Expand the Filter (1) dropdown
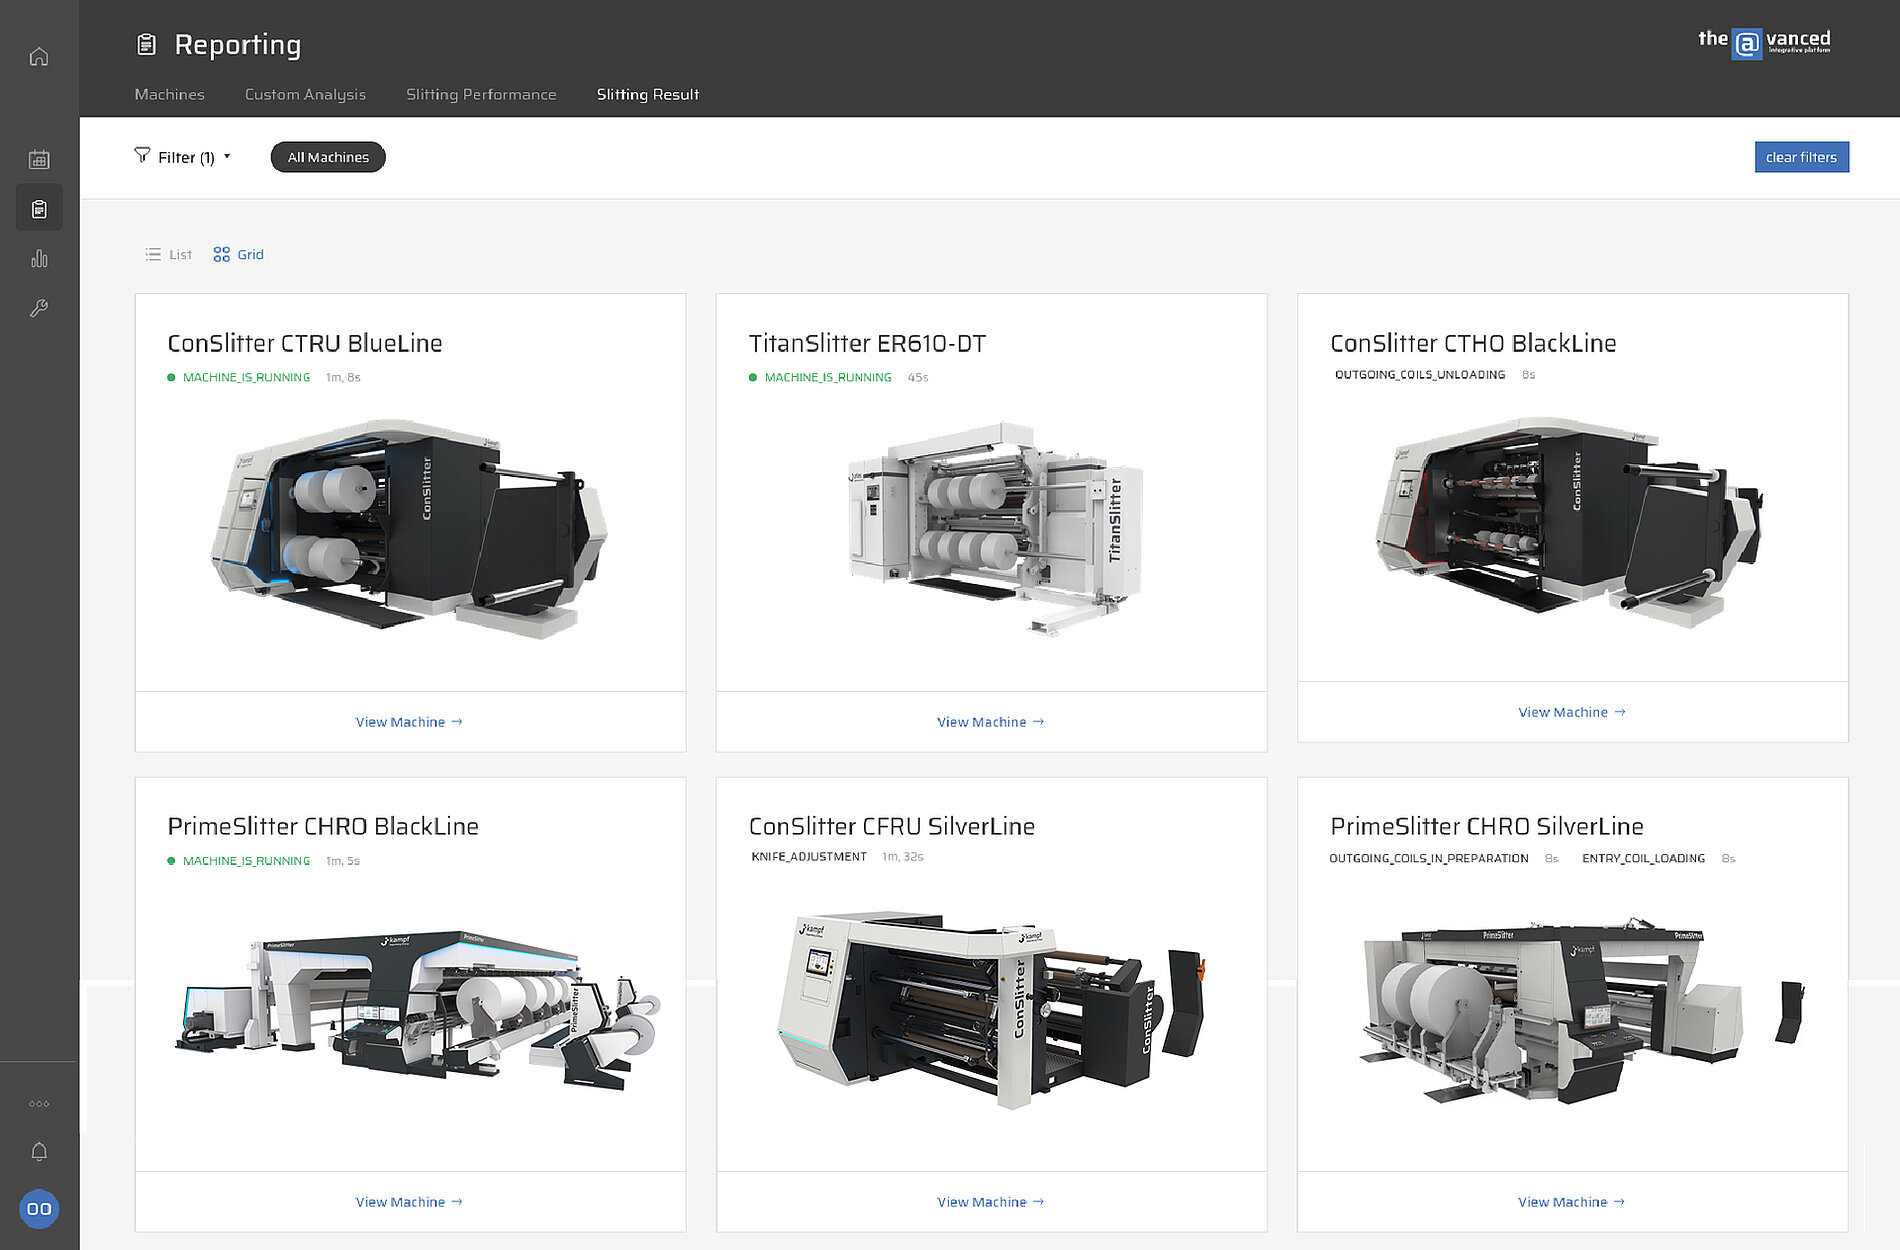The image size is (1900, 1250). [x=183, y=157]
